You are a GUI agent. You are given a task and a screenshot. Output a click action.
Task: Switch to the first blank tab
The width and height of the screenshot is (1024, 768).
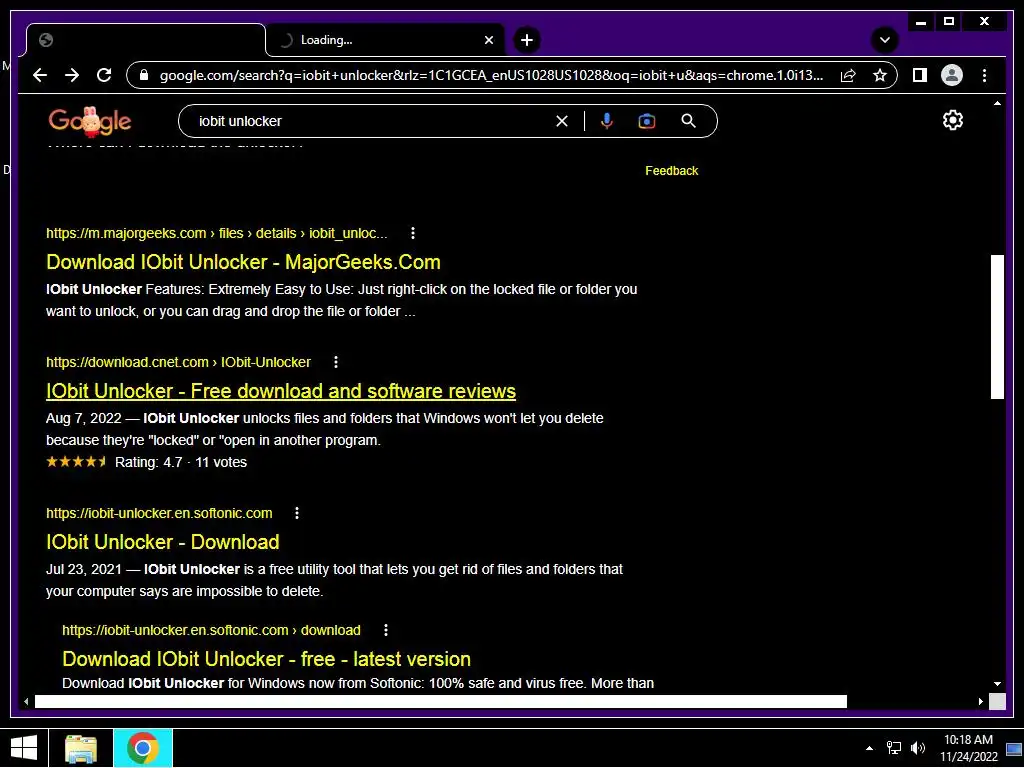146,40
